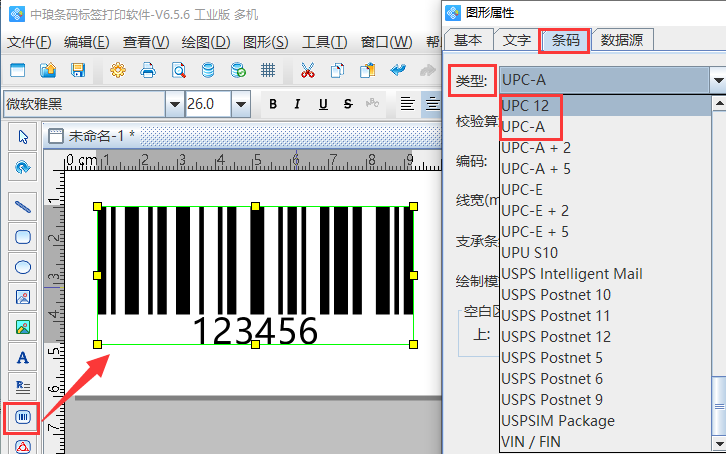Open the 文件(F) menu
Screen dimensions: 726x454
(29, 42)
